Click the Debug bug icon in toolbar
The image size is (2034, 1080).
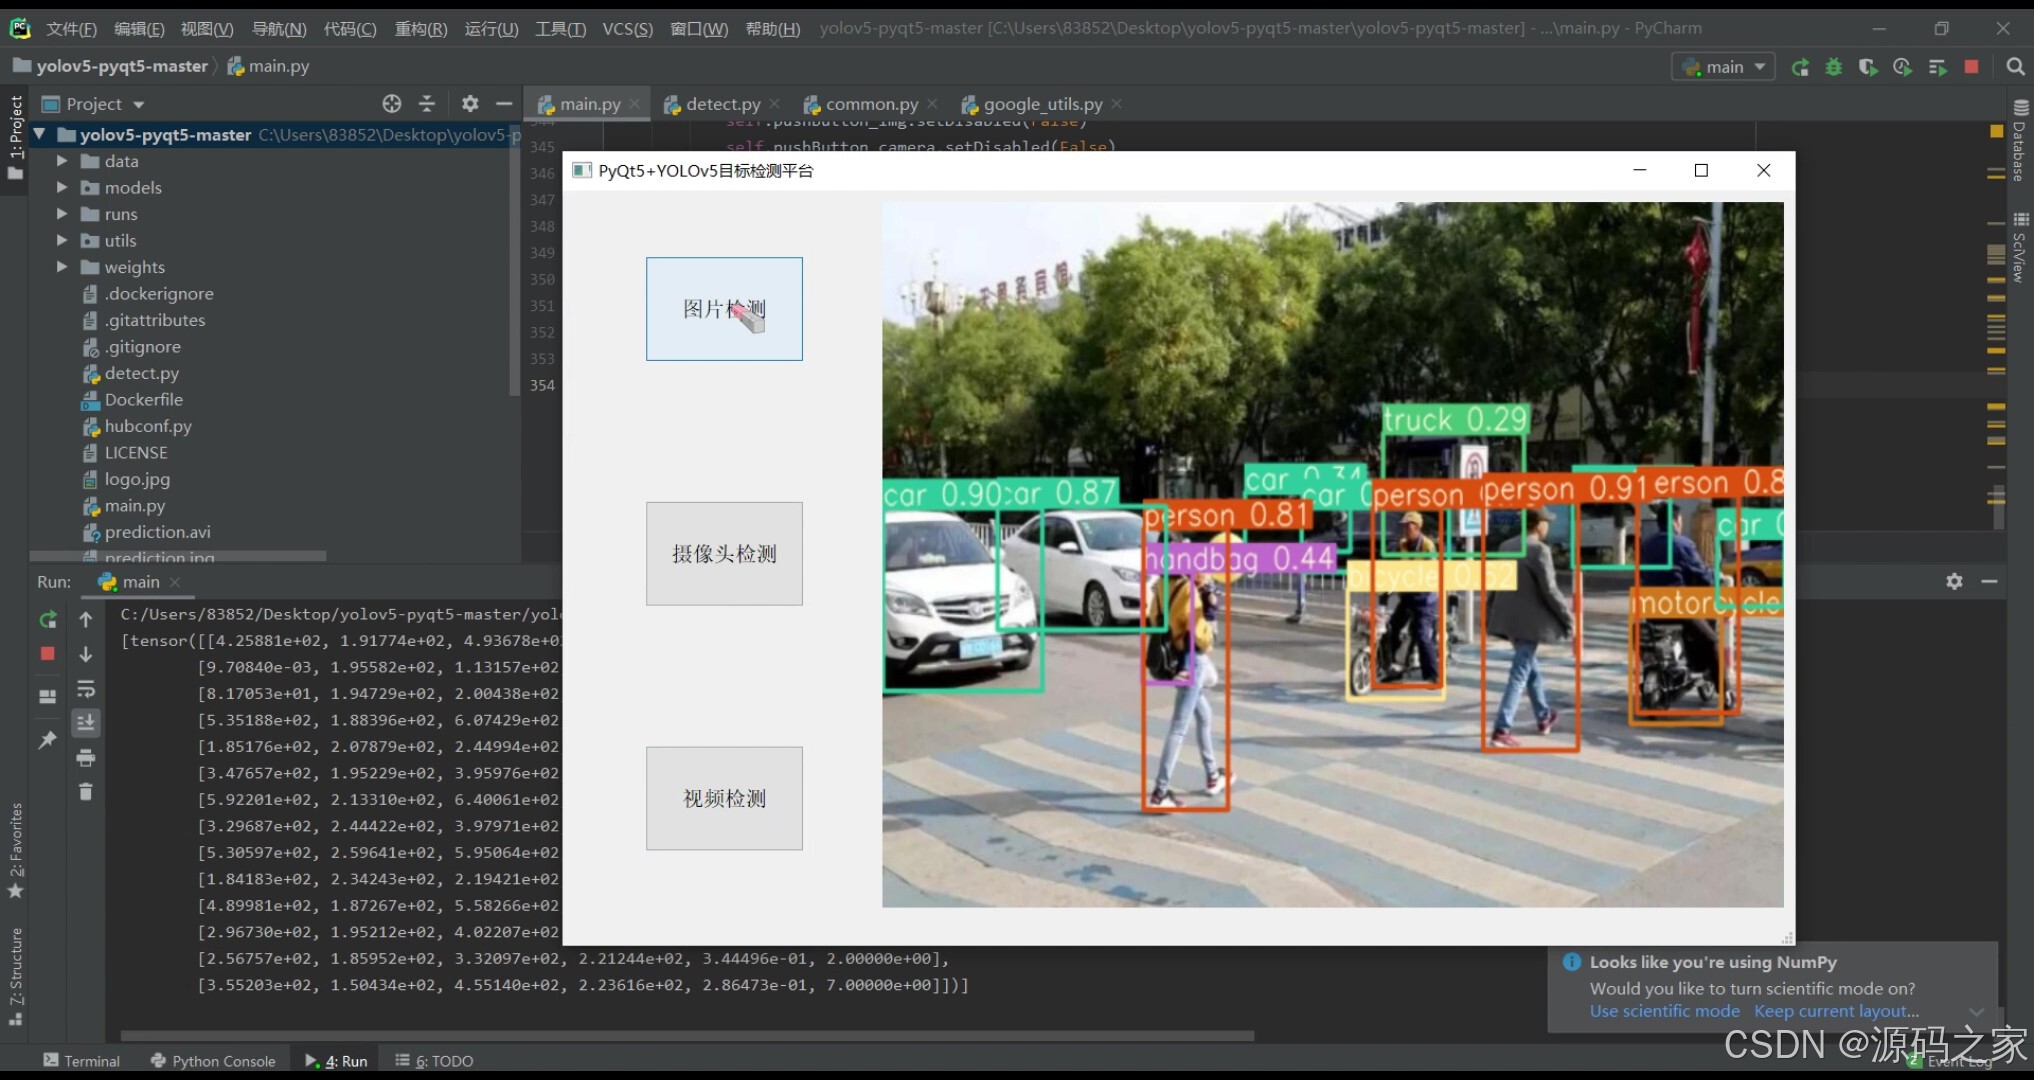click(x=1833, y=67)
